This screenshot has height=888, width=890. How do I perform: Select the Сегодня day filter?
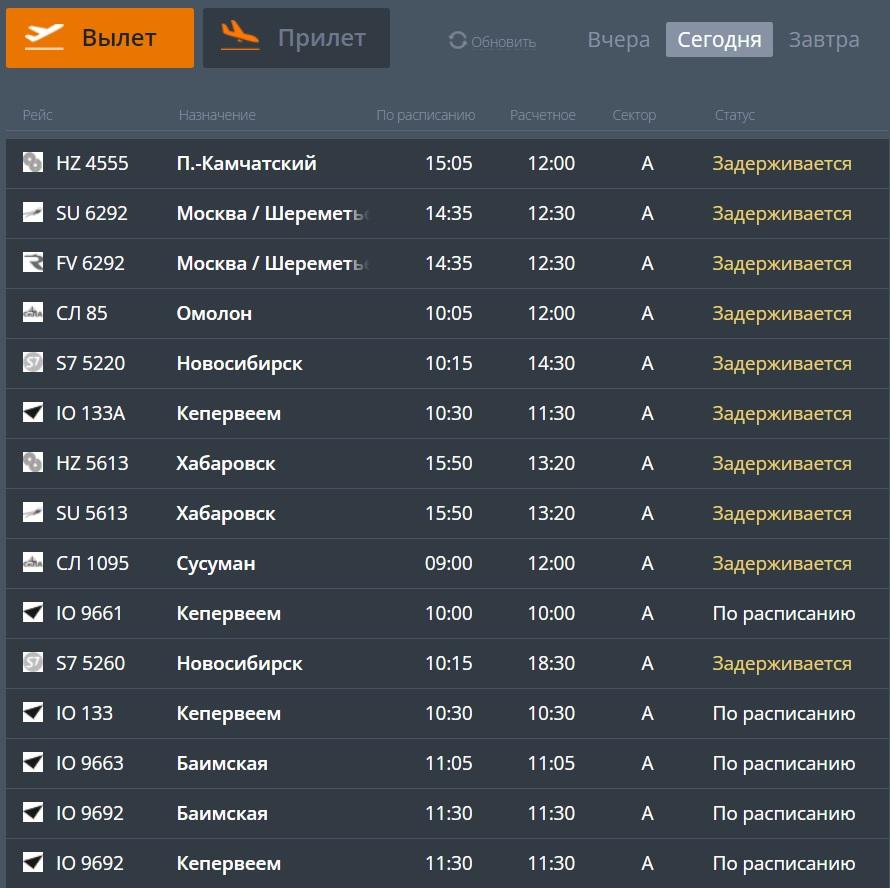tap(719, 40)
